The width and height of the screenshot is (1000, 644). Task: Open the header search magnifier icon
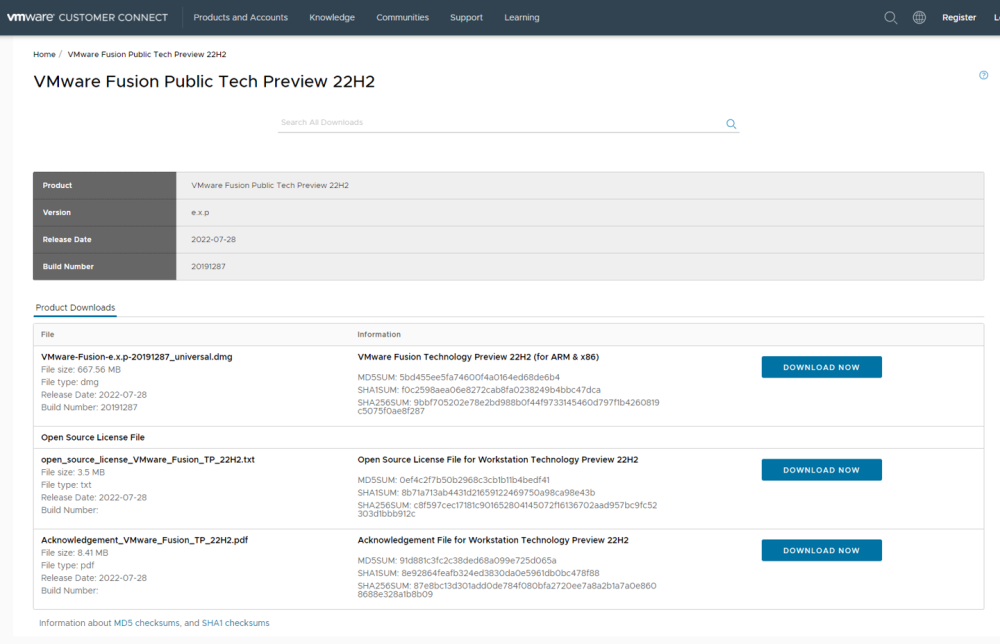click(891, 17)
